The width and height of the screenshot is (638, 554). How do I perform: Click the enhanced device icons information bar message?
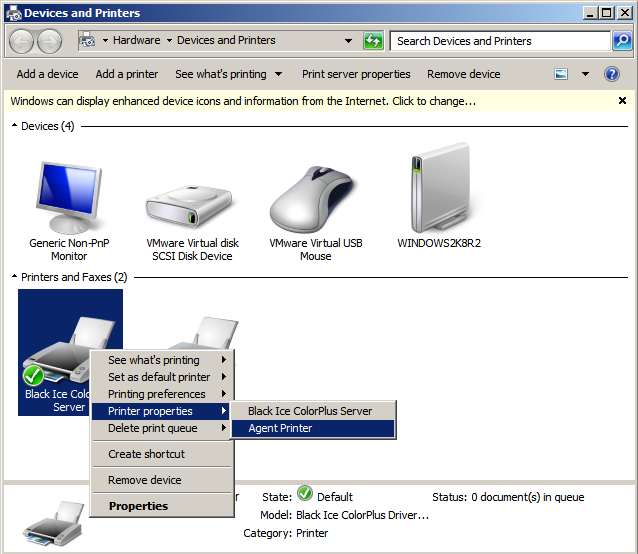pyautogui.click(x=243, y=101)
